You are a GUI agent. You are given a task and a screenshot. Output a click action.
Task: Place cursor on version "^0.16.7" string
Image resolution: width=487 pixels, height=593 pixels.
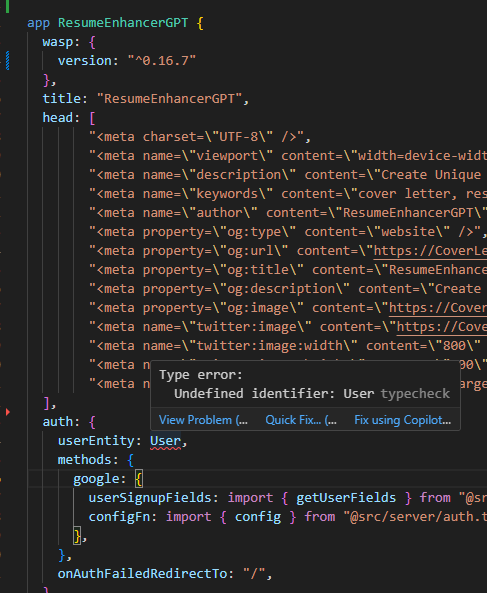tap(161, 61)
